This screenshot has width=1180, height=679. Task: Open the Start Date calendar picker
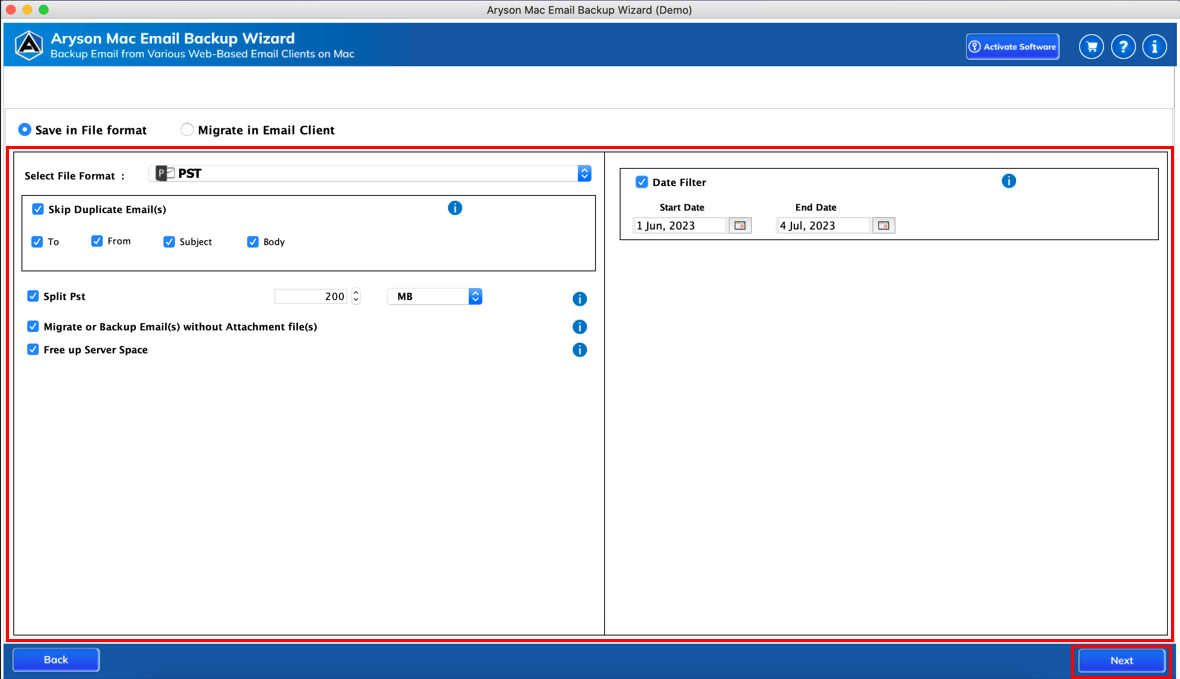coord(740,225)
